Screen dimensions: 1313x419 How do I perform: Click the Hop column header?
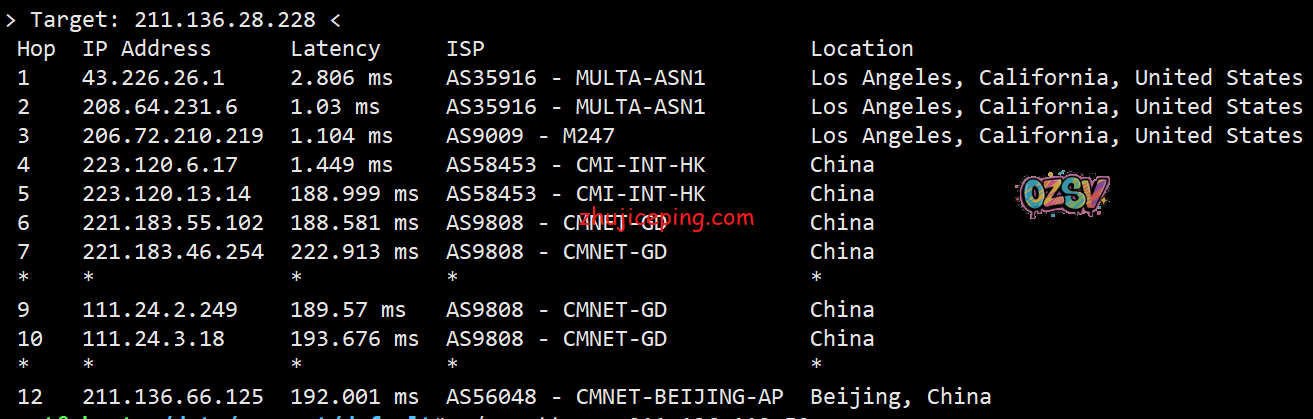point(36,49)
